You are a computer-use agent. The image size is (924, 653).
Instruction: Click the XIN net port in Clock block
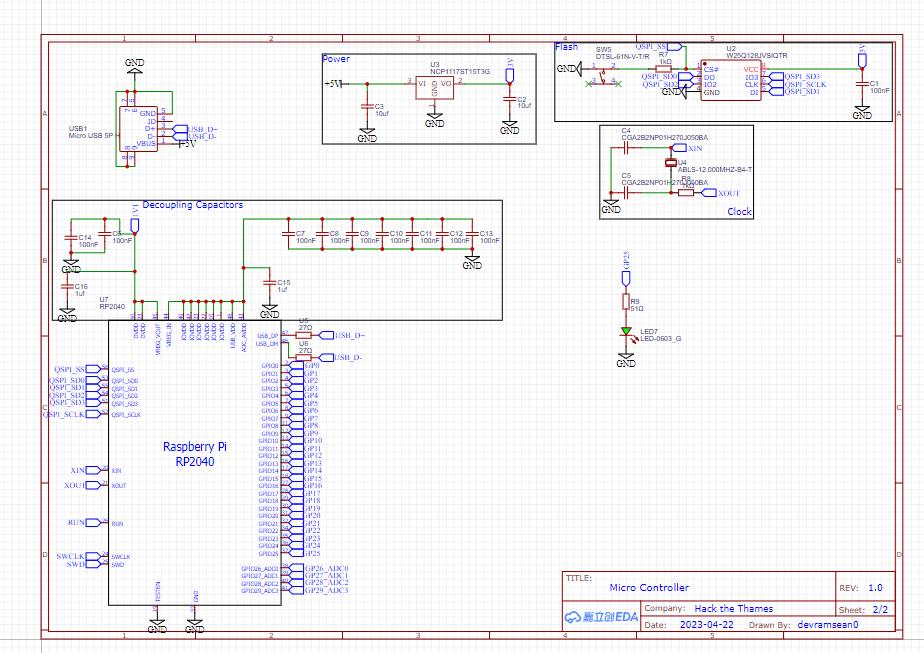687,149
